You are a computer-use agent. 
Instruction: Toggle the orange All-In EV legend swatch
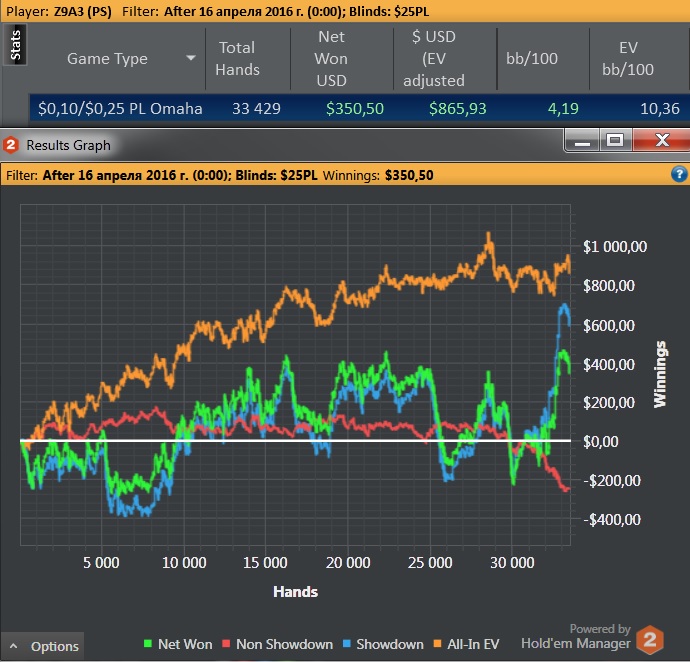[437, 644]
